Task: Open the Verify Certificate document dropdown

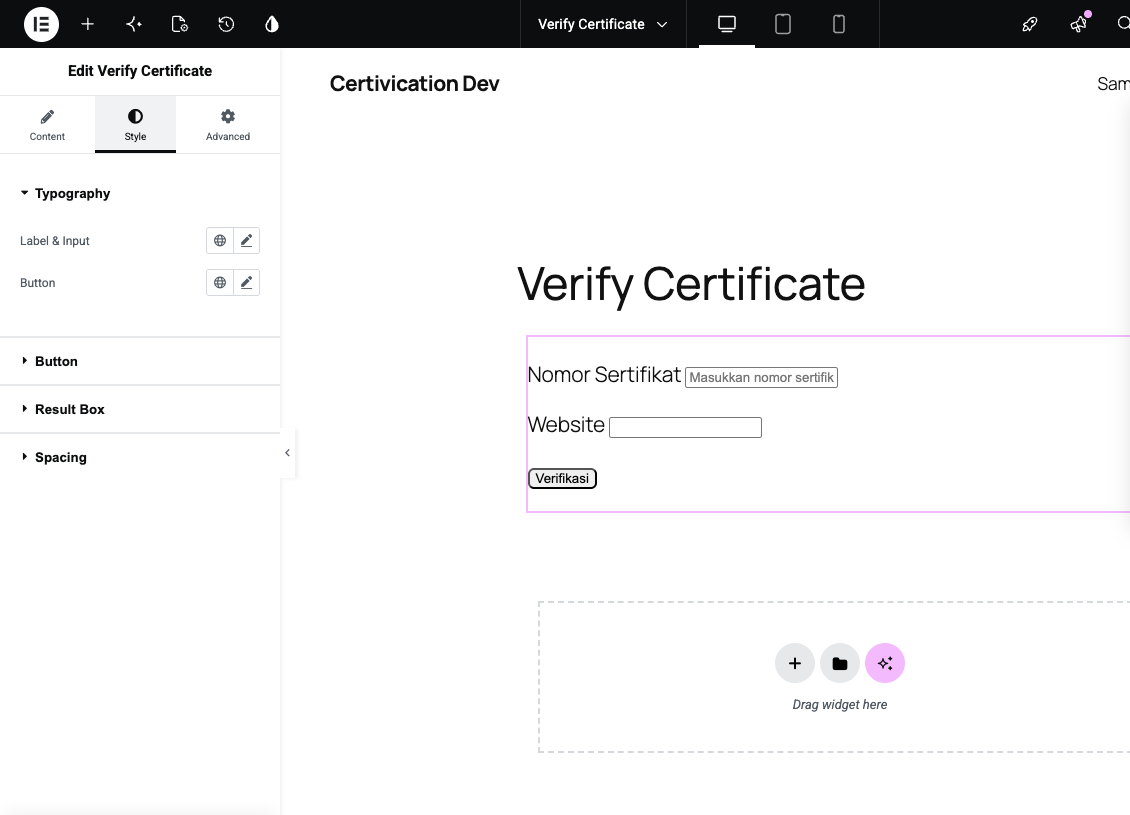Action: click(602, 24)
